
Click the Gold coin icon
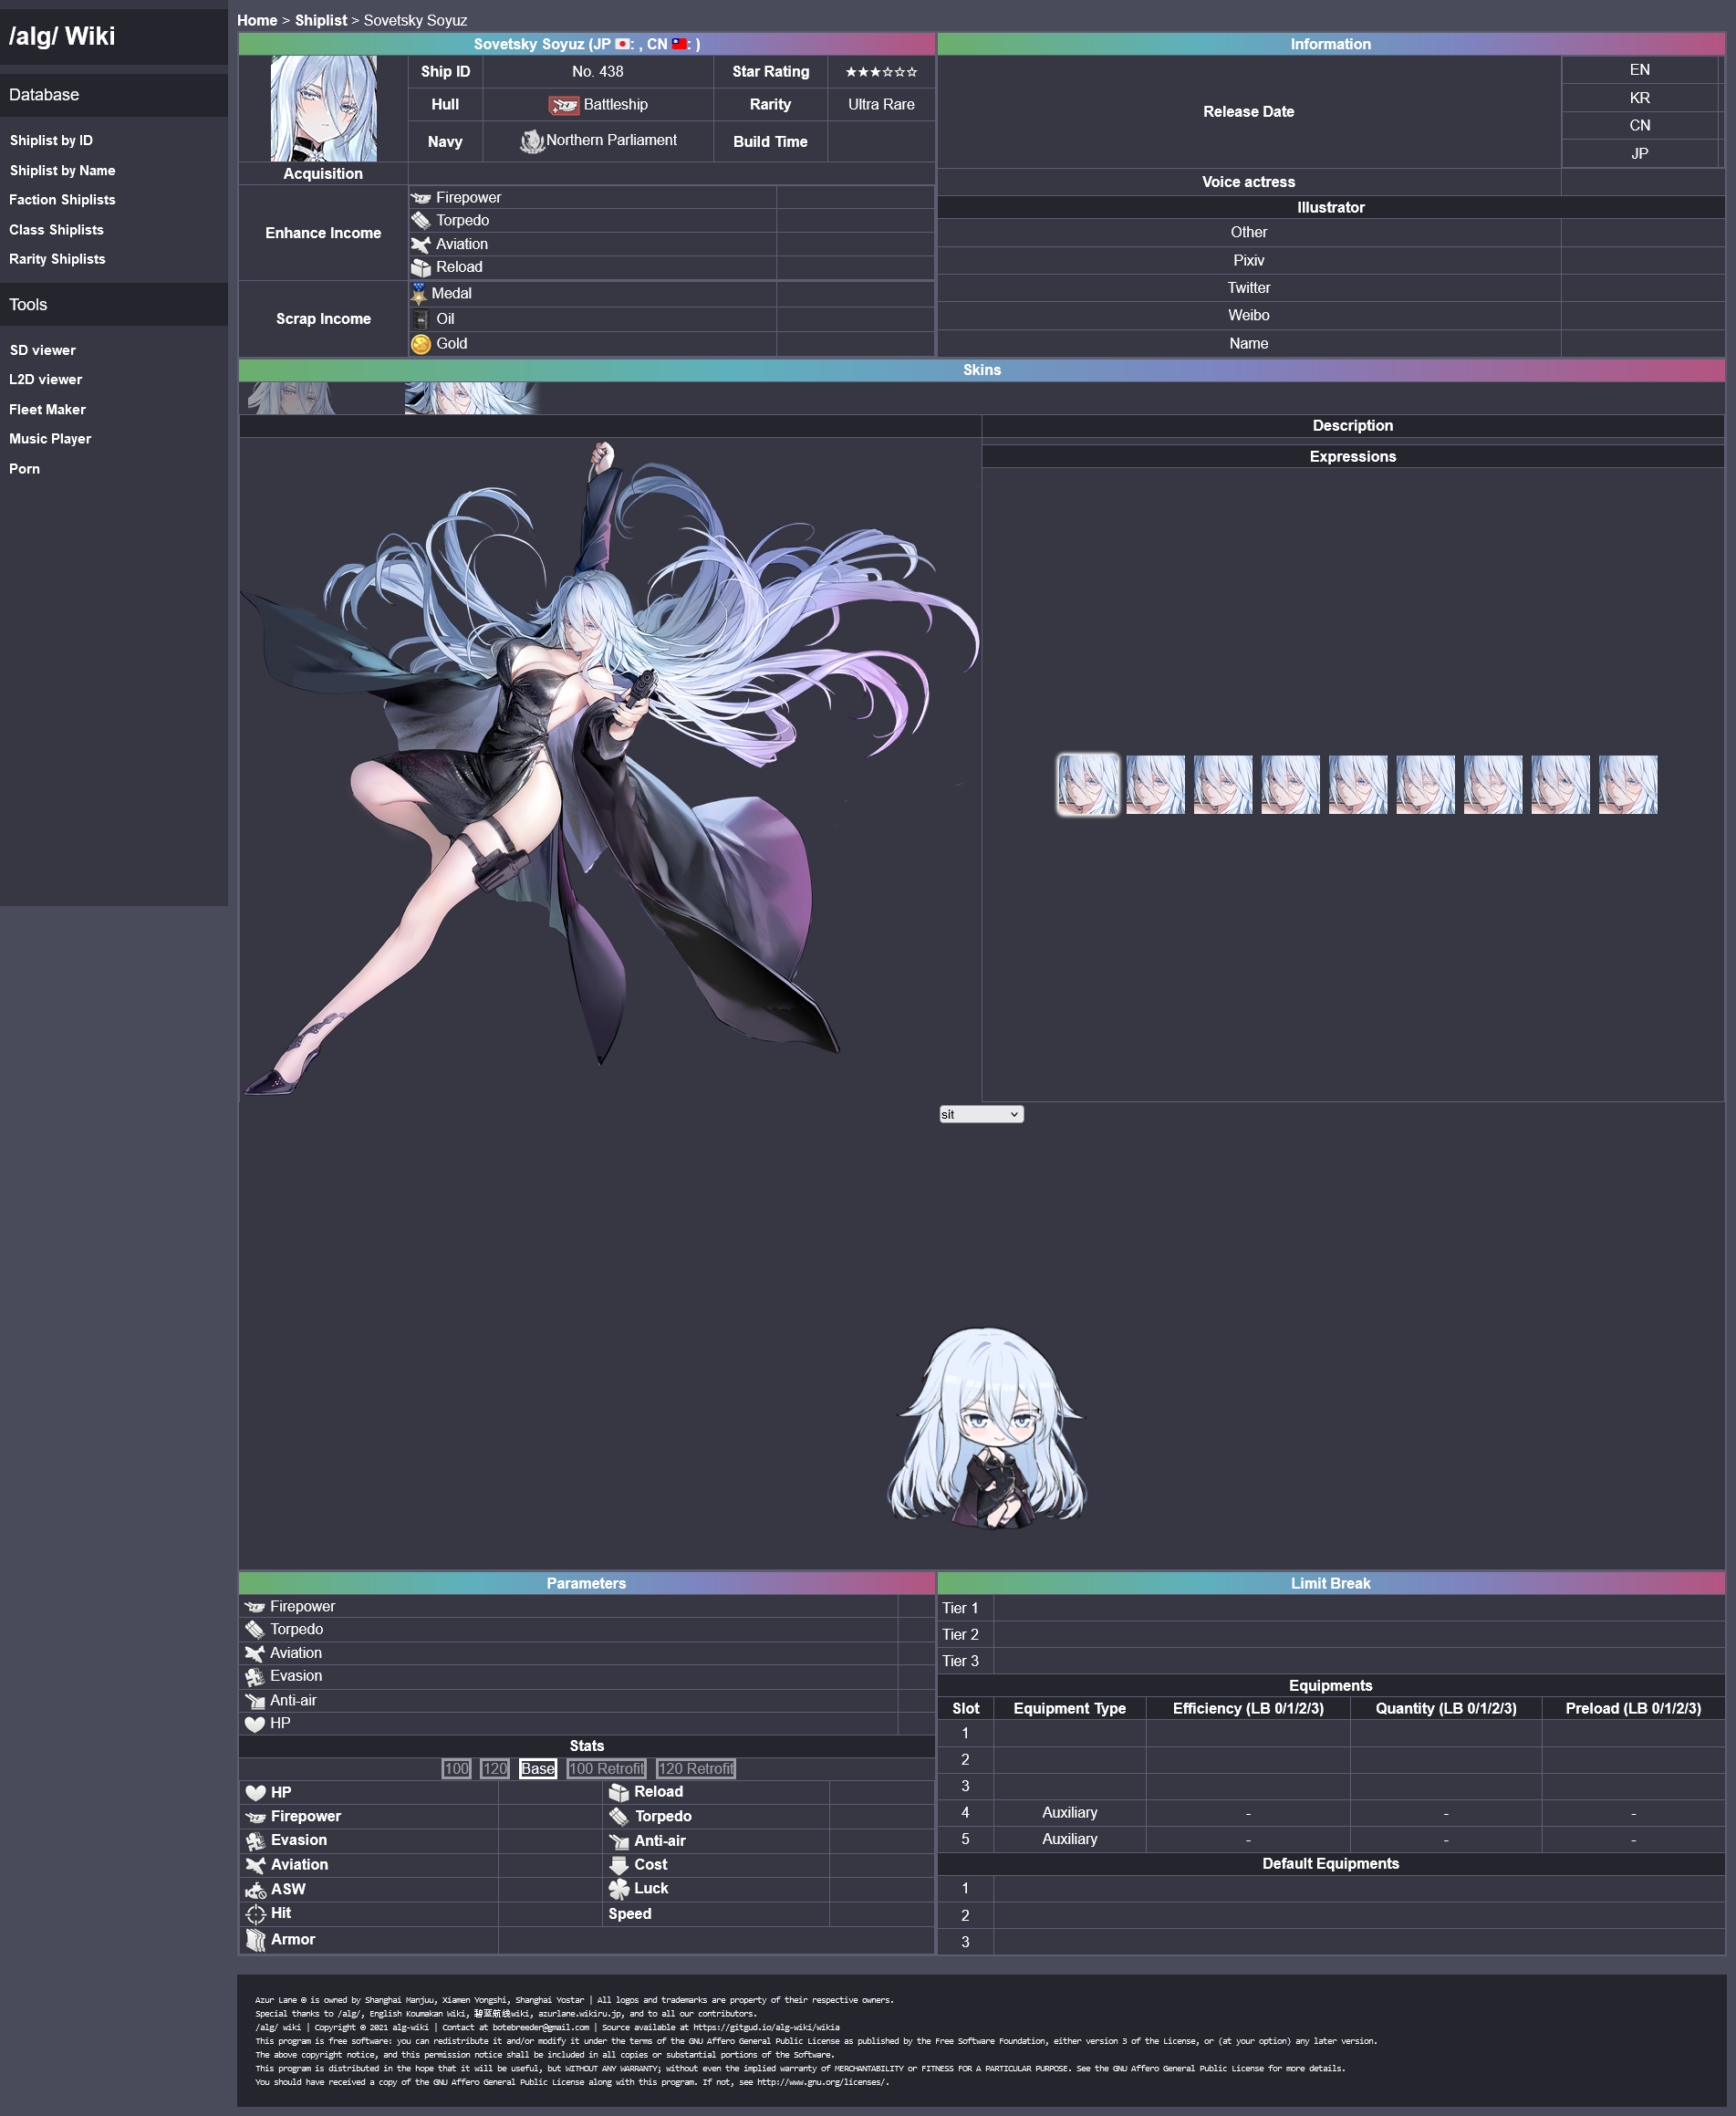click(x=421, y=344)
